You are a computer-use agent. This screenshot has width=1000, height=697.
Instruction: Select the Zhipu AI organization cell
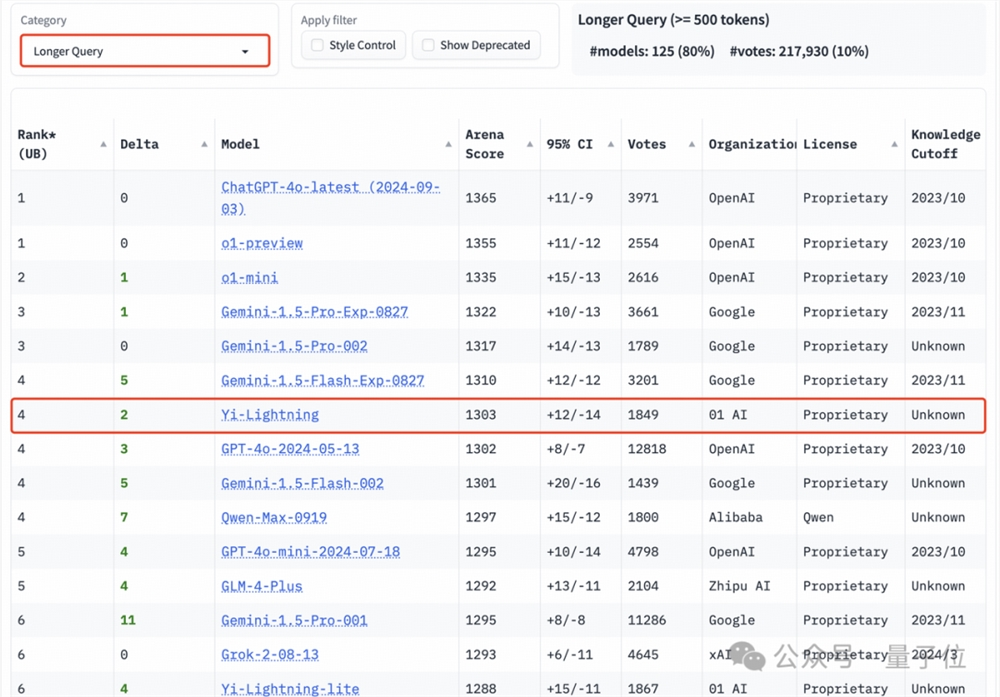[739, 586]
